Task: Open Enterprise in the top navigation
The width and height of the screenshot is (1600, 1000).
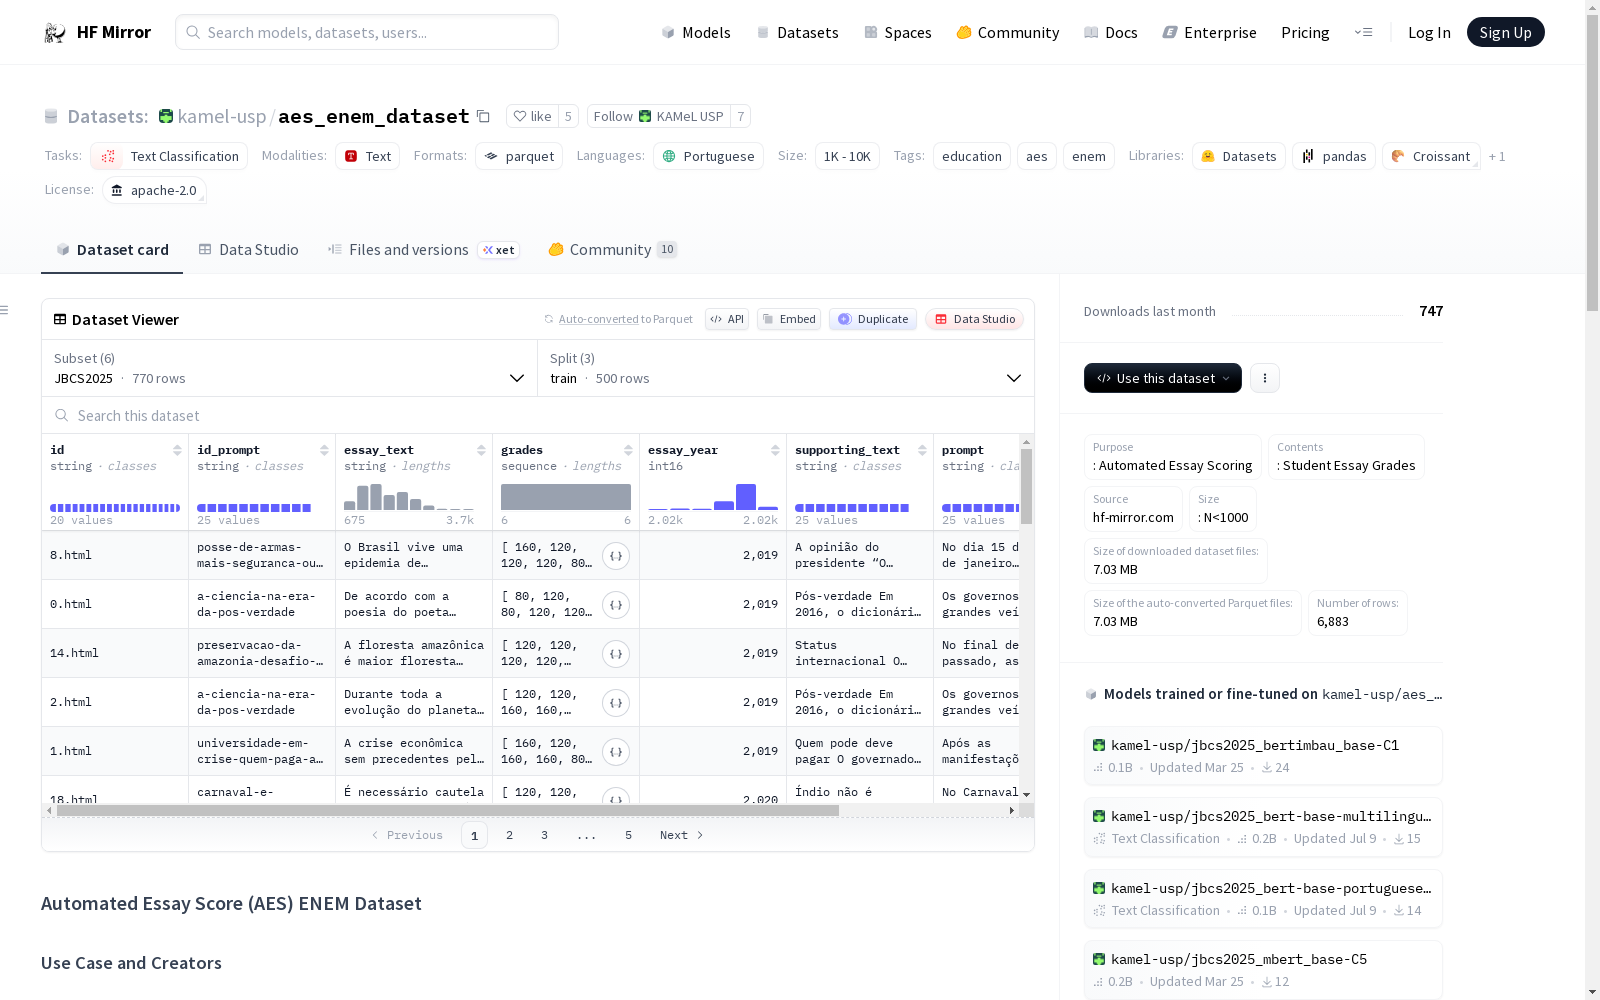Action: 1209,32
